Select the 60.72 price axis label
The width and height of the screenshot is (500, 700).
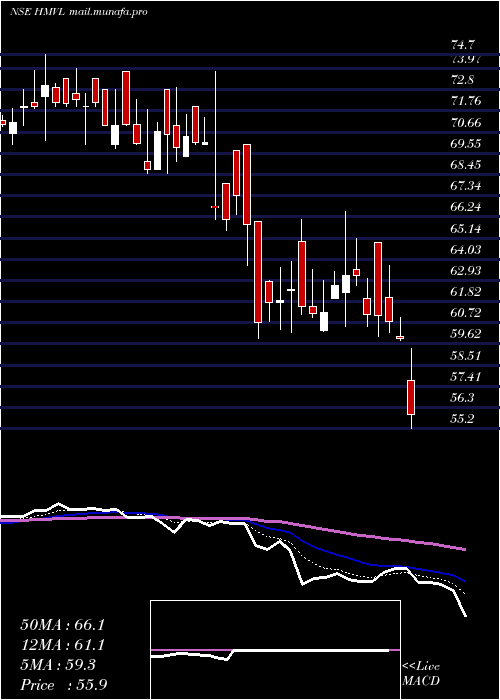pos(466,313)
